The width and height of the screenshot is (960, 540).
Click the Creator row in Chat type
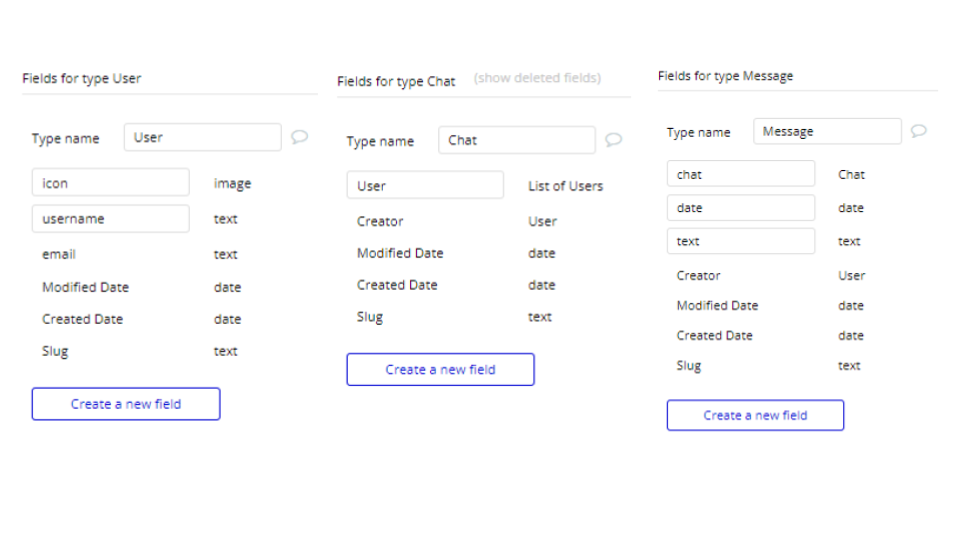pyautogui.click(x=457, y=222)
